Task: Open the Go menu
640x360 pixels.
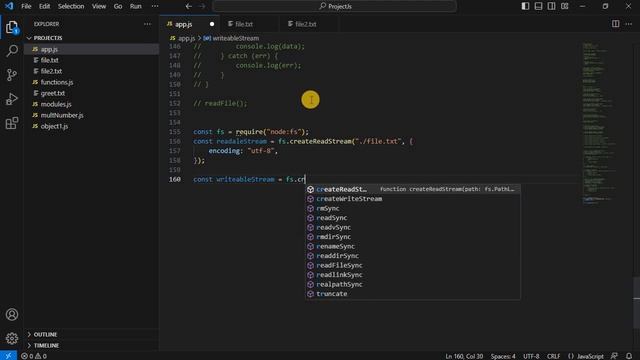Action: (x=118, y=6)
